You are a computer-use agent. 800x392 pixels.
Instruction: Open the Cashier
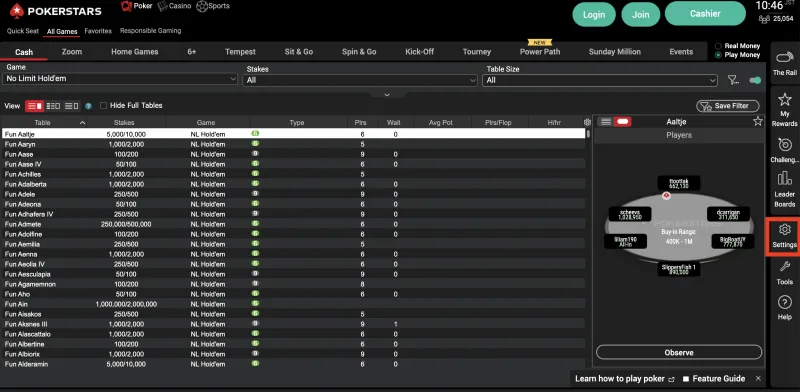coord(705,14)
